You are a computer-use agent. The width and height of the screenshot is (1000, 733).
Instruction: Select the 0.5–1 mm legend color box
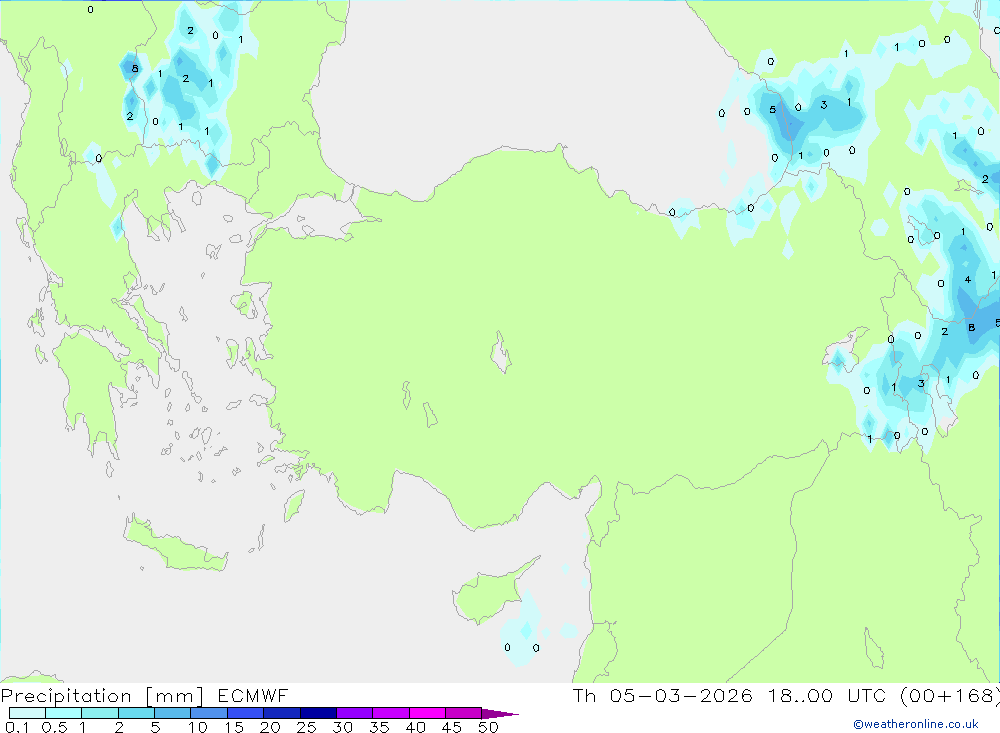[64, 713]
